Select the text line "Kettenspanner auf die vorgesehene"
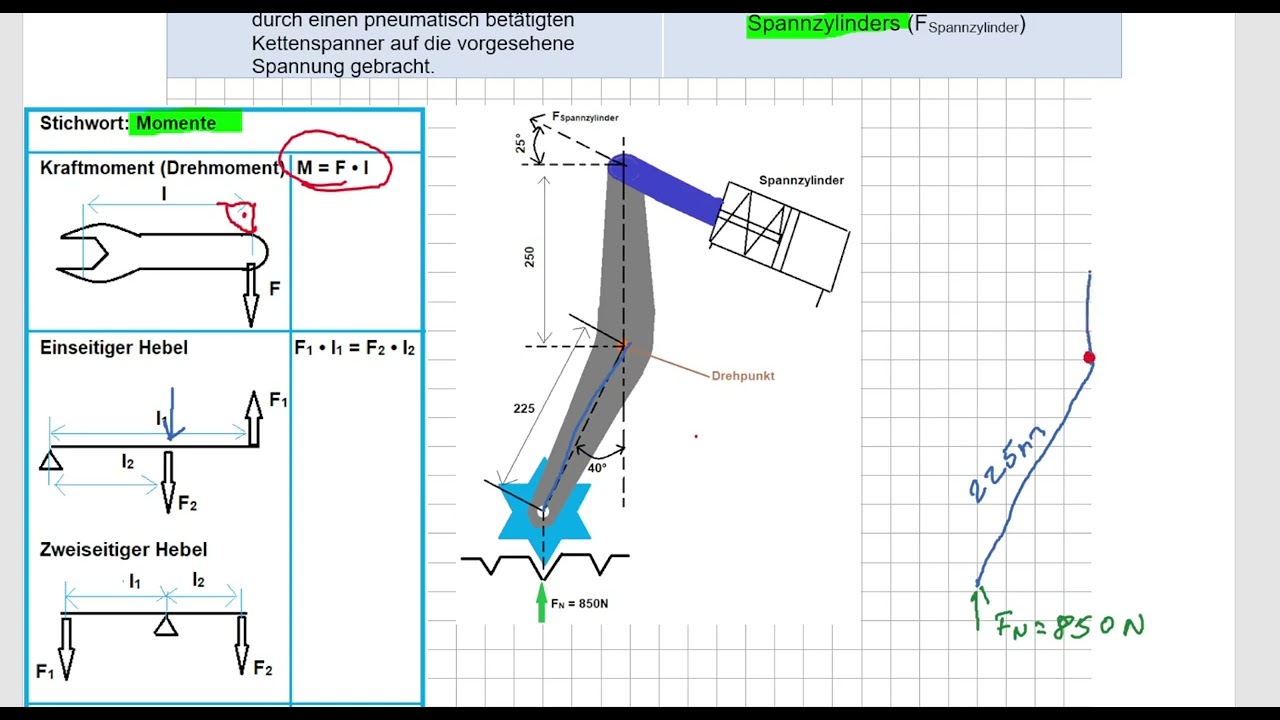Screen dimensions: 1280x720 [x=413, y=44]
